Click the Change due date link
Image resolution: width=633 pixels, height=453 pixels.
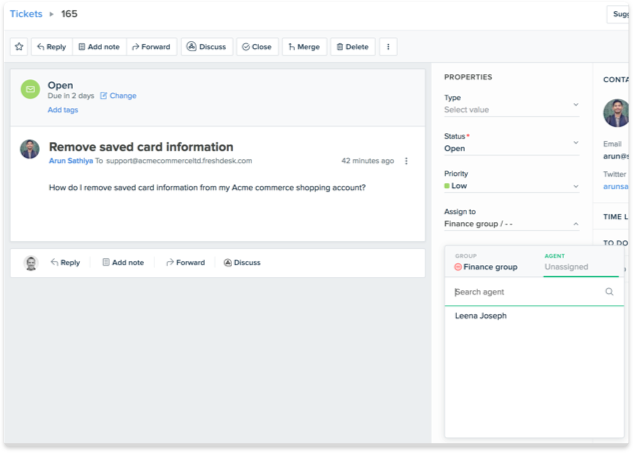point(118,96)
